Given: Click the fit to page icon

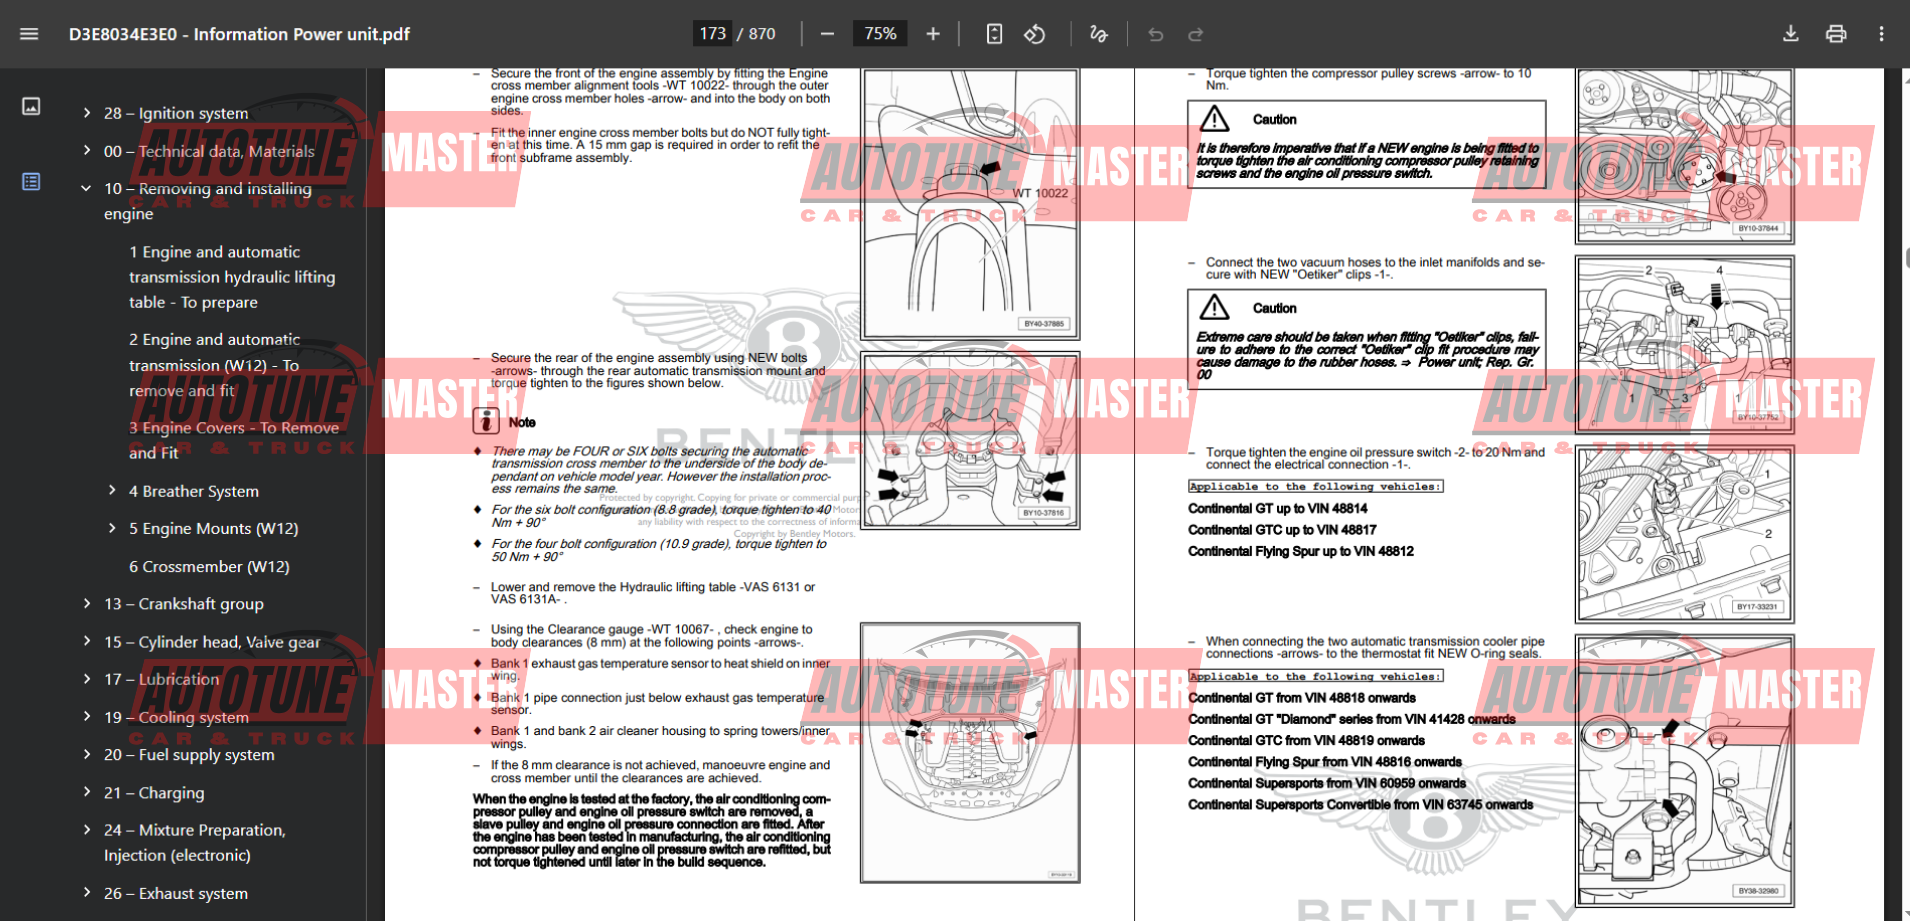Looking at the screenshot, I should [994, 34].
